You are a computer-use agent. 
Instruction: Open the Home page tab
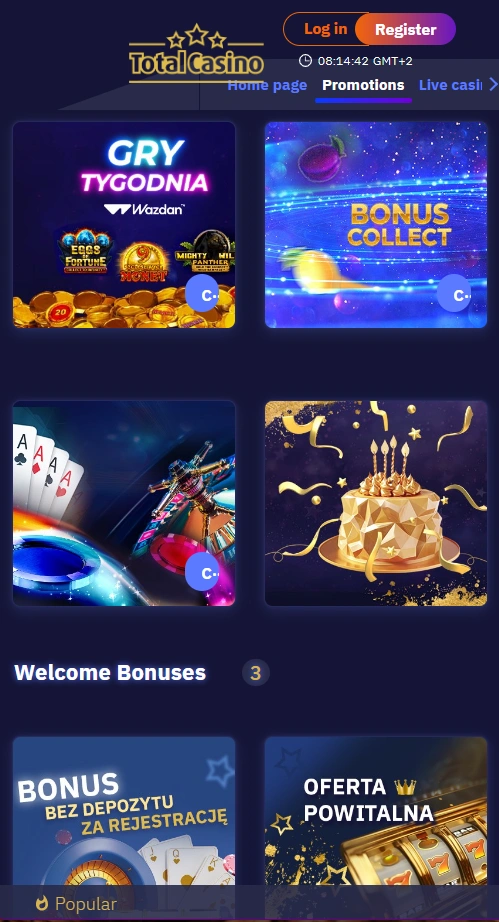(267, 85)
